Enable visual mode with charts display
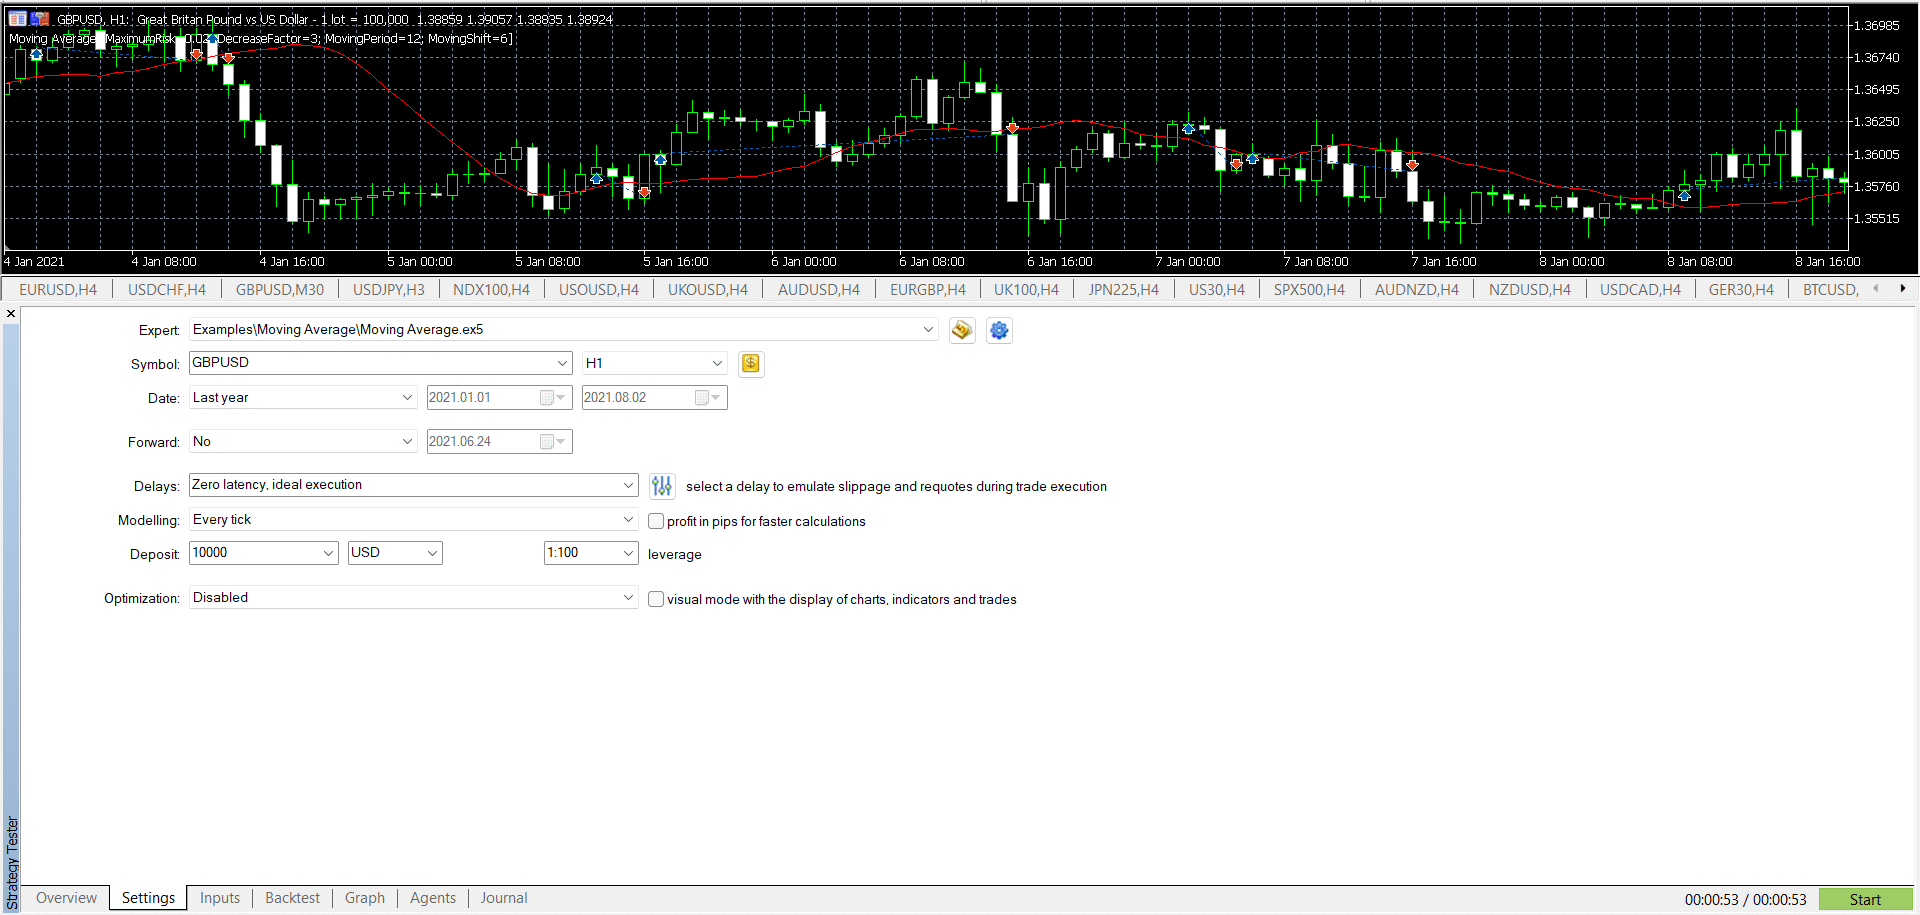 pyautogui.click(x=656, y=599)
